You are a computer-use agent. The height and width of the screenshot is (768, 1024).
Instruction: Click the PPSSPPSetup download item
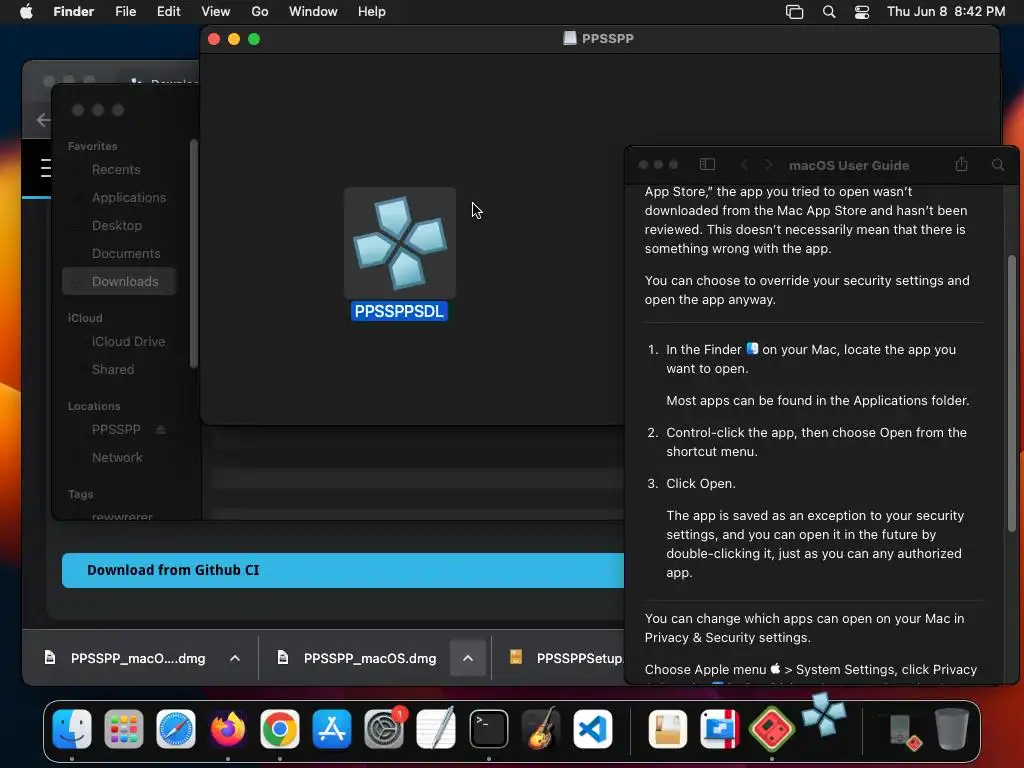pos(566,658)
